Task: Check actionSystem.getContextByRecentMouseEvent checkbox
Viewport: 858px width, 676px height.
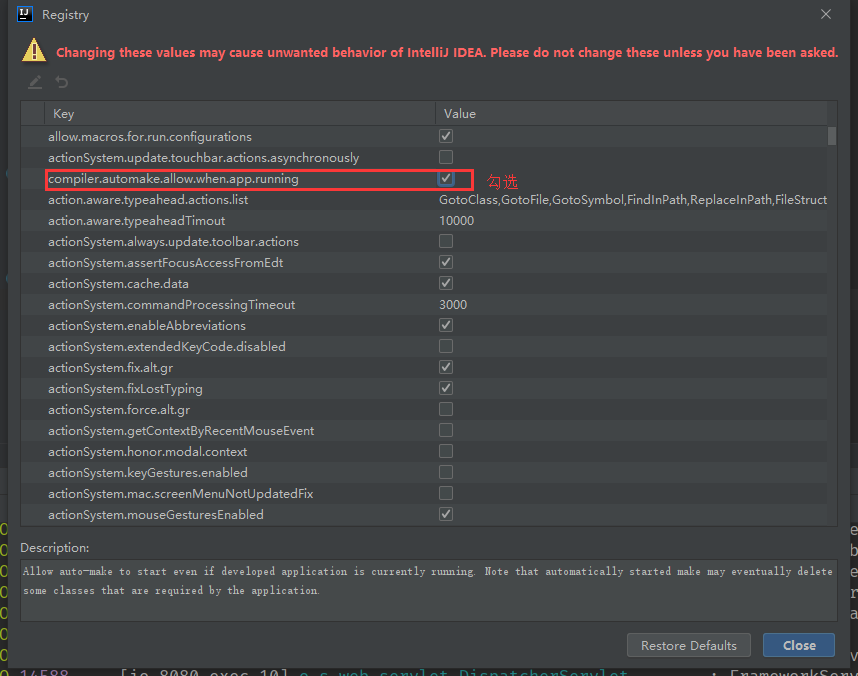Action: 446,430
